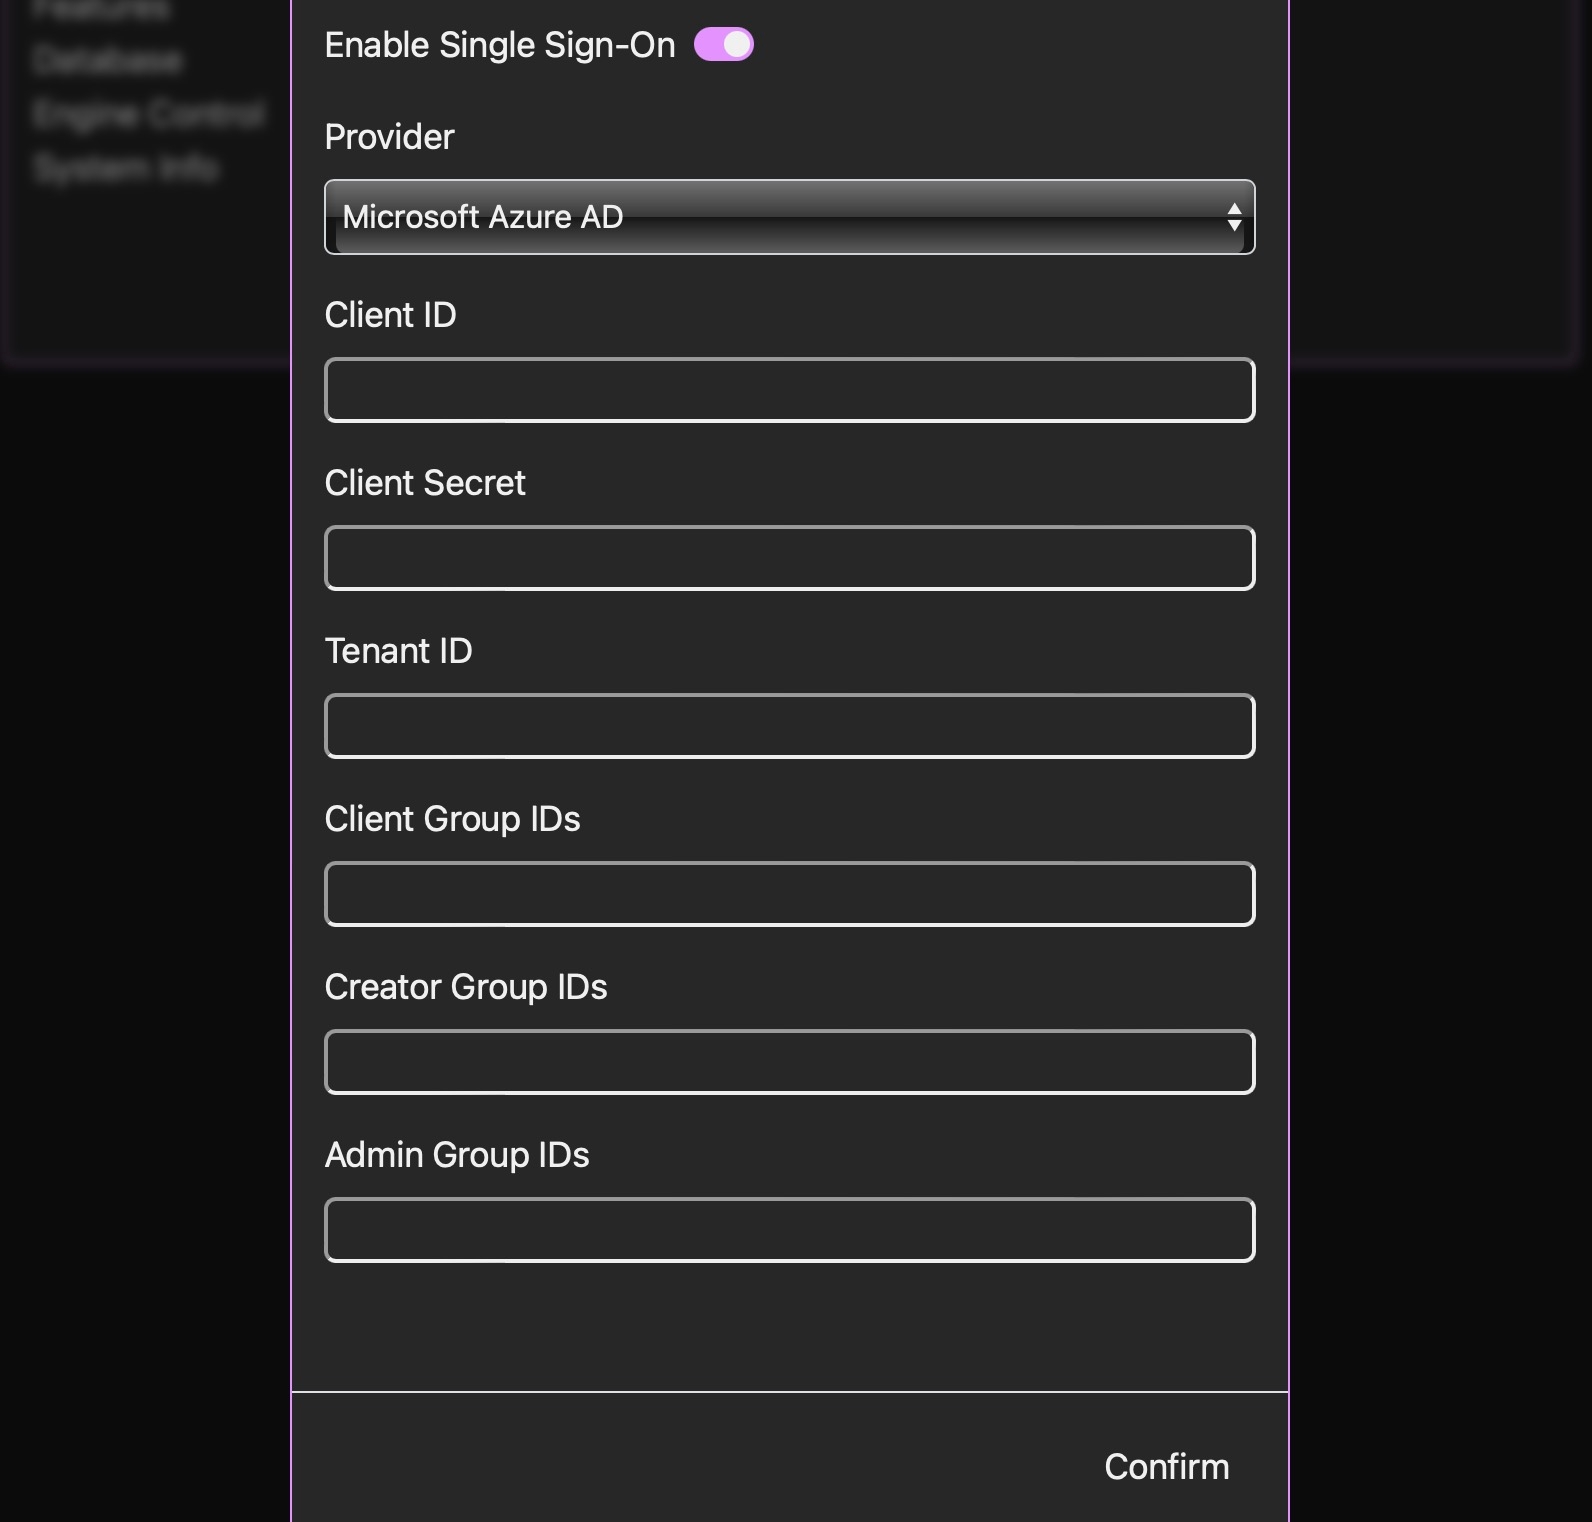
Task: Select the Tenant ID input box
Action: click(x=789, y=726)
